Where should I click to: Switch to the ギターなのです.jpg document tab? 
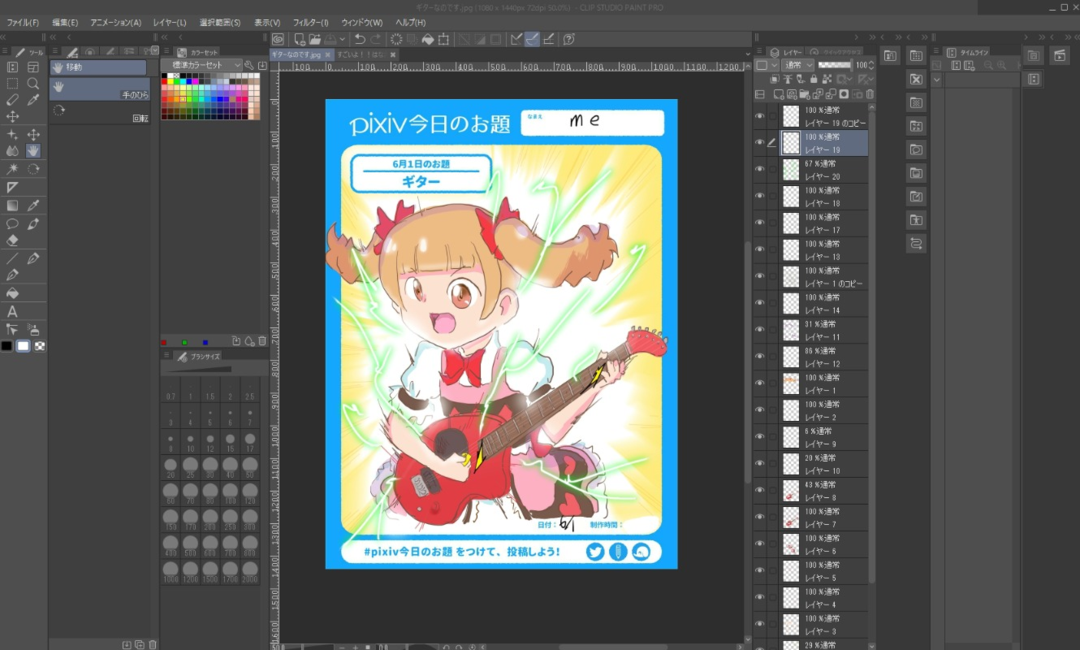pos(296,54)
